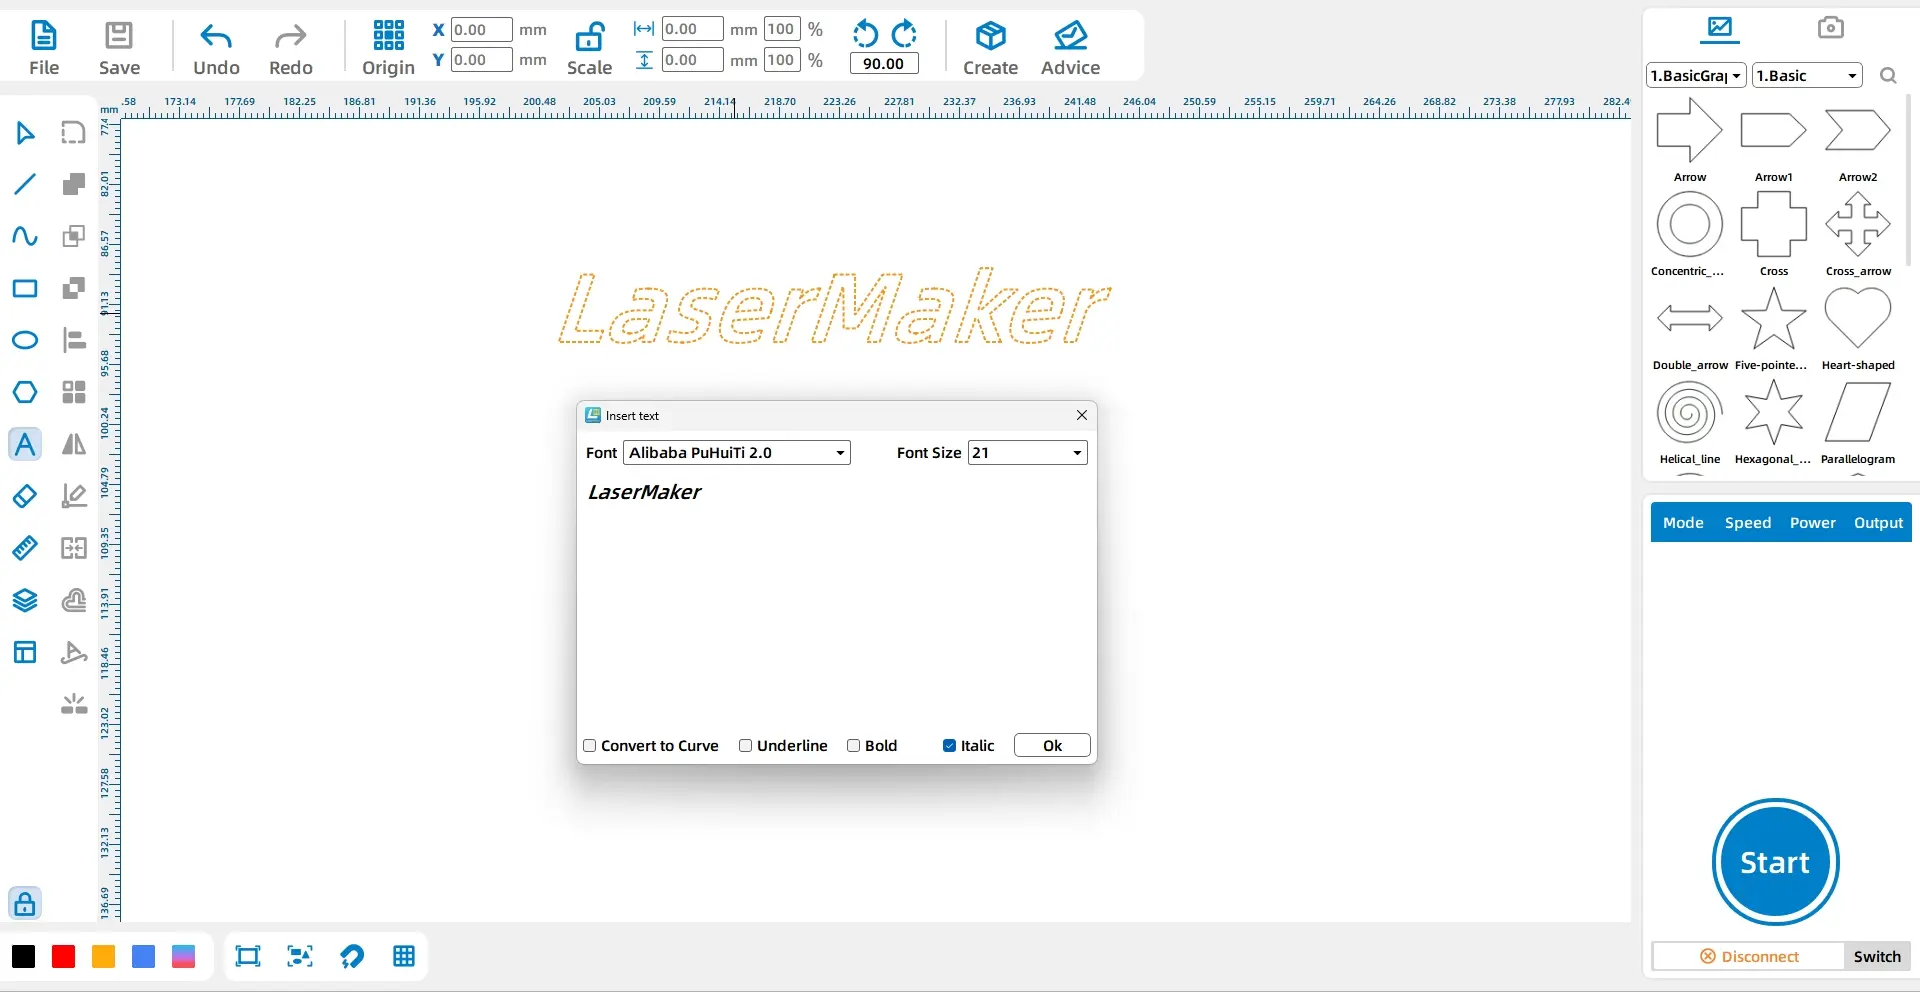1920x992 pixels.
Task: Select the Eraser tool
Action: [x=25, y=496]
